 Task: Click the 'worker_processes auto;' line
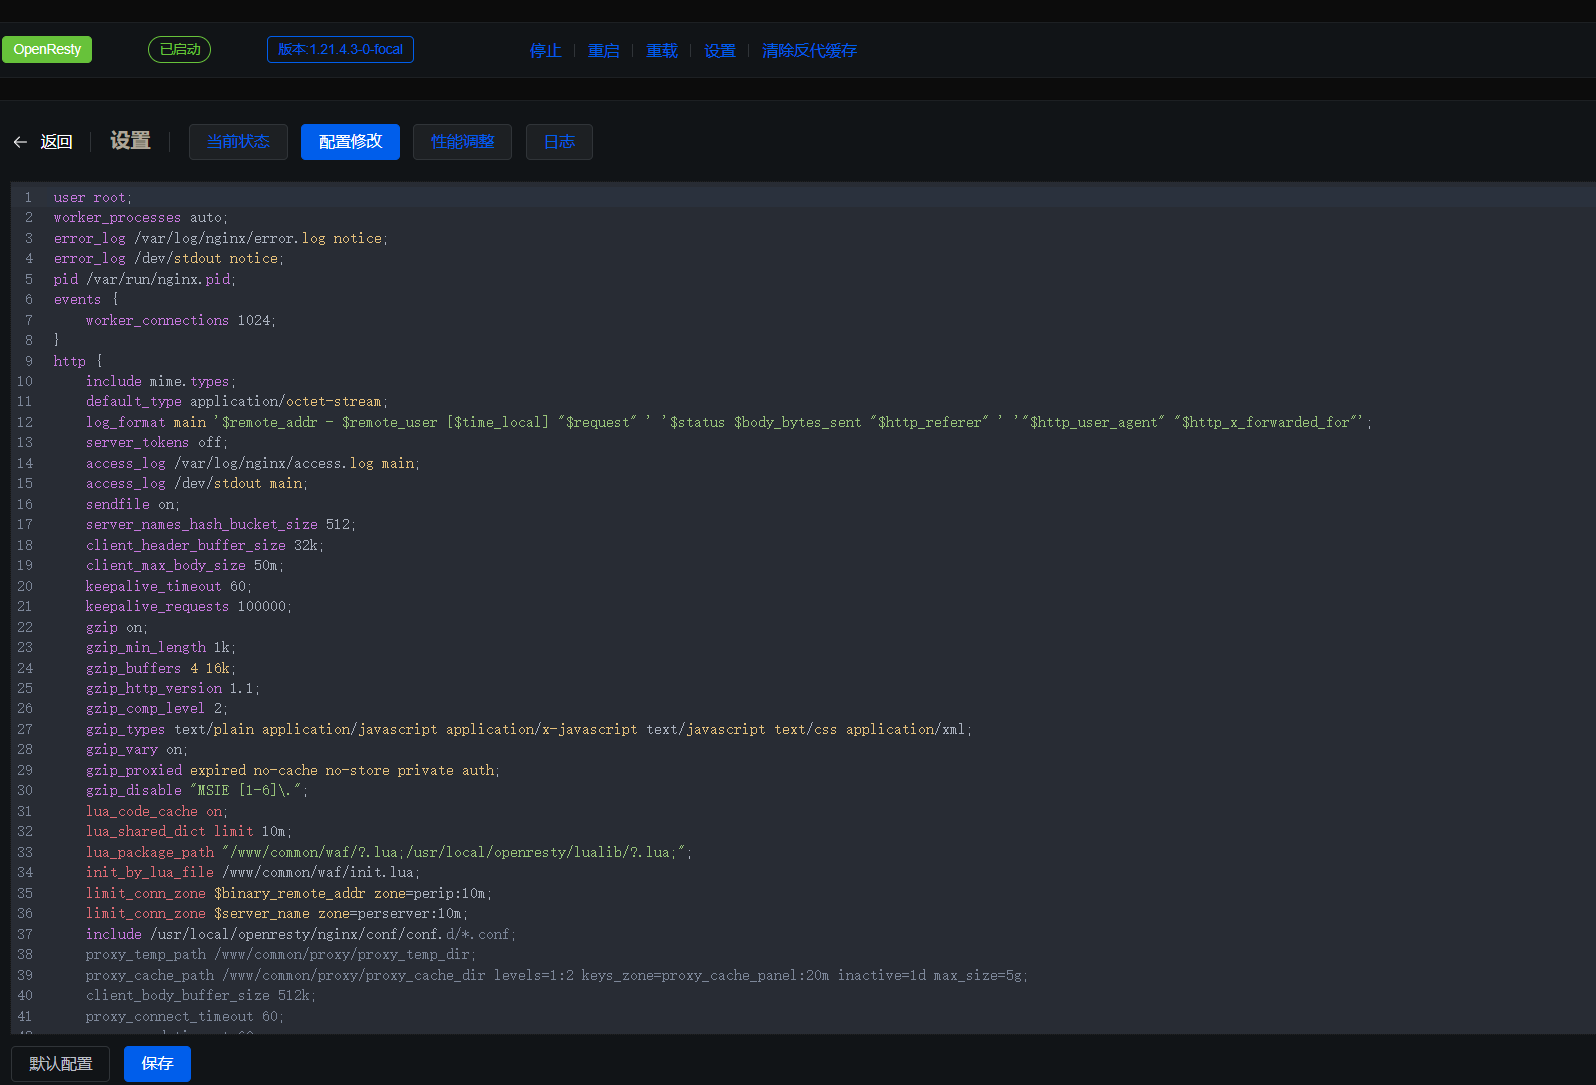[141, 217]
